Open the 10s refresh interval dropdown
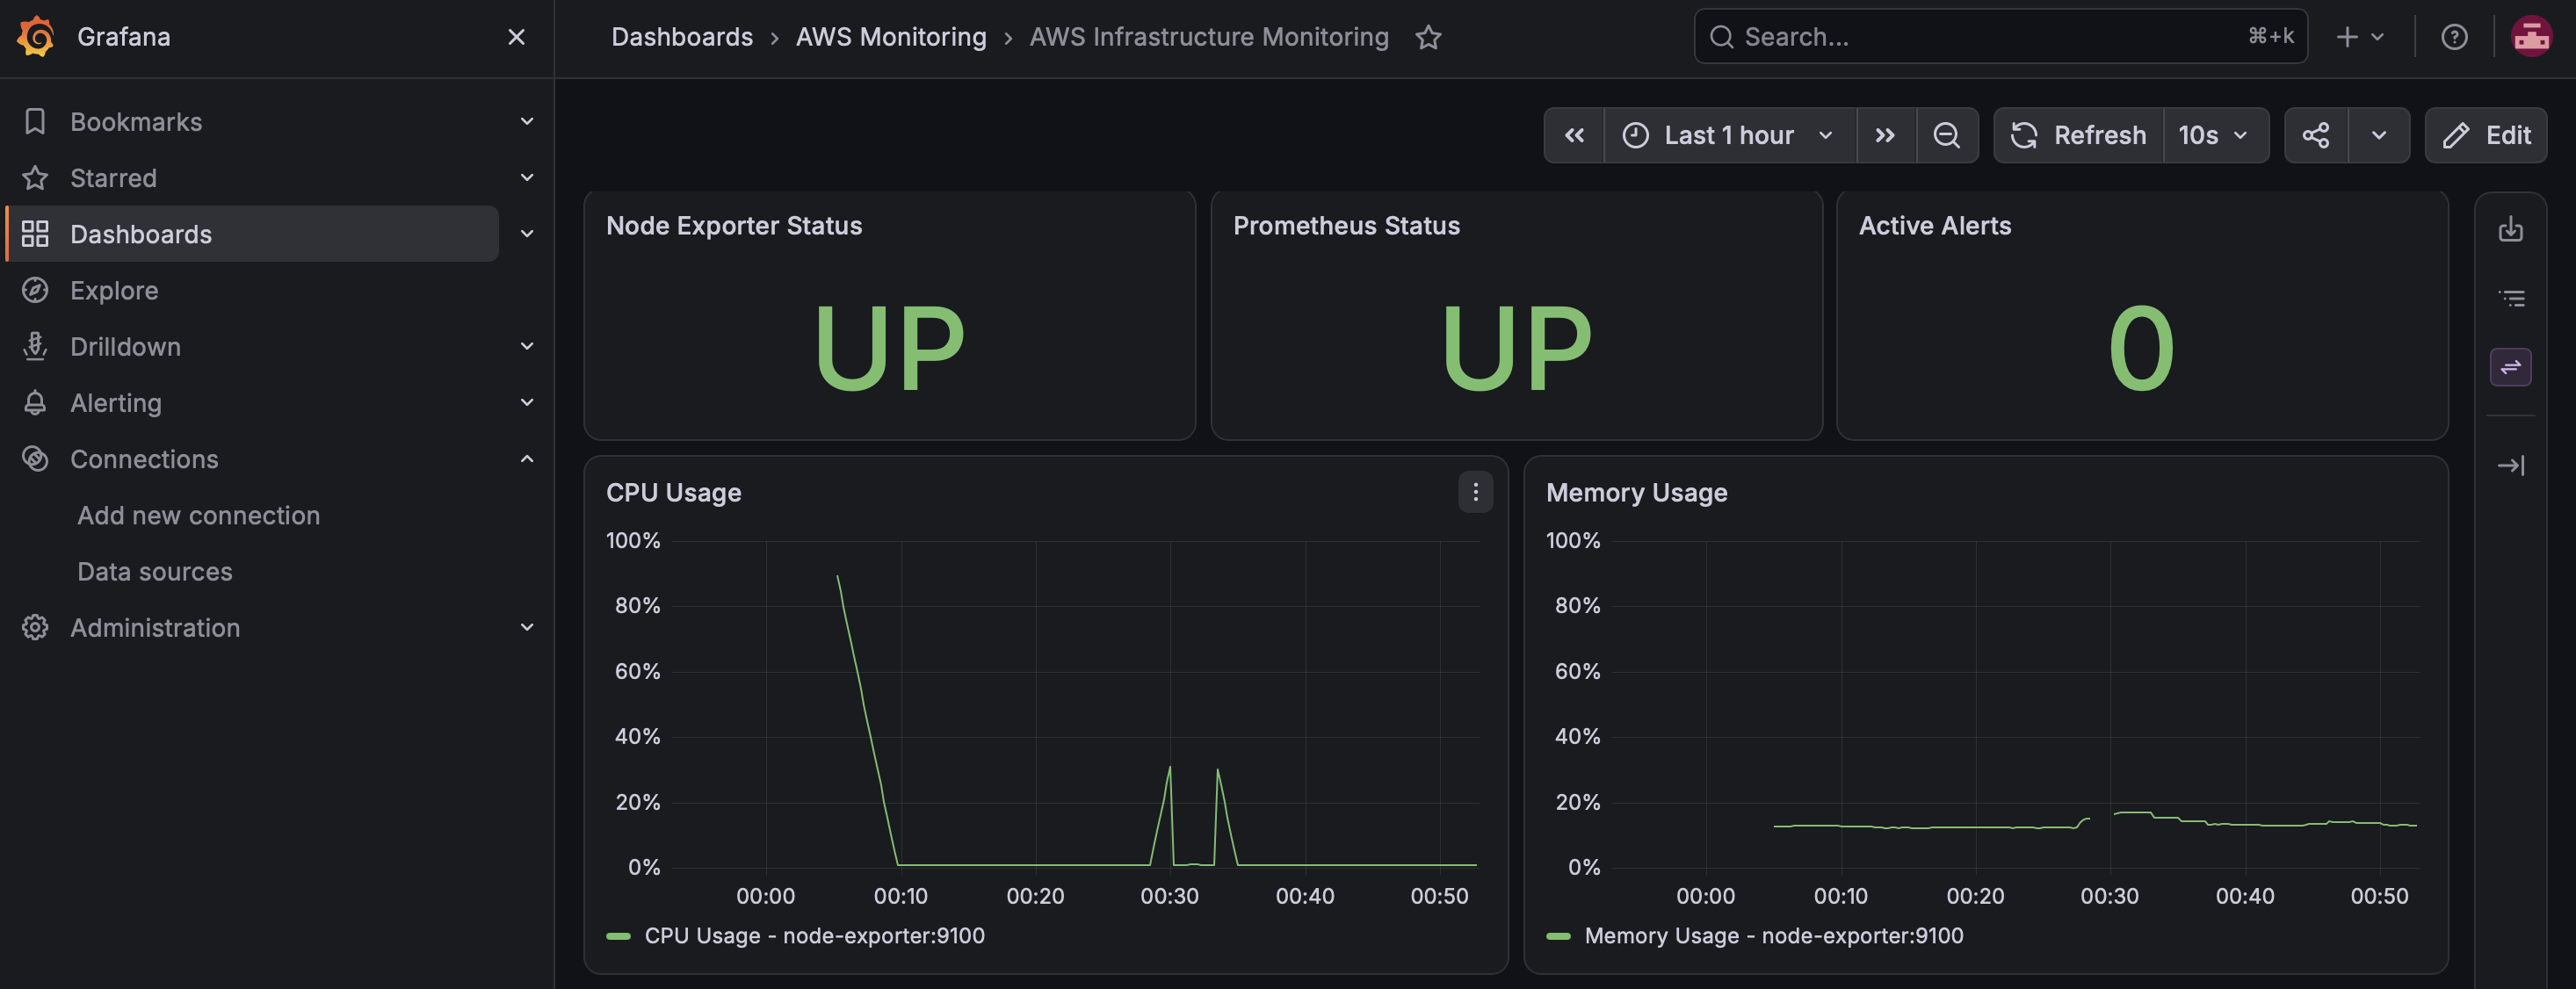Image resolution: width=2576 pixels, height=989 pixels. pos(2215,135)
